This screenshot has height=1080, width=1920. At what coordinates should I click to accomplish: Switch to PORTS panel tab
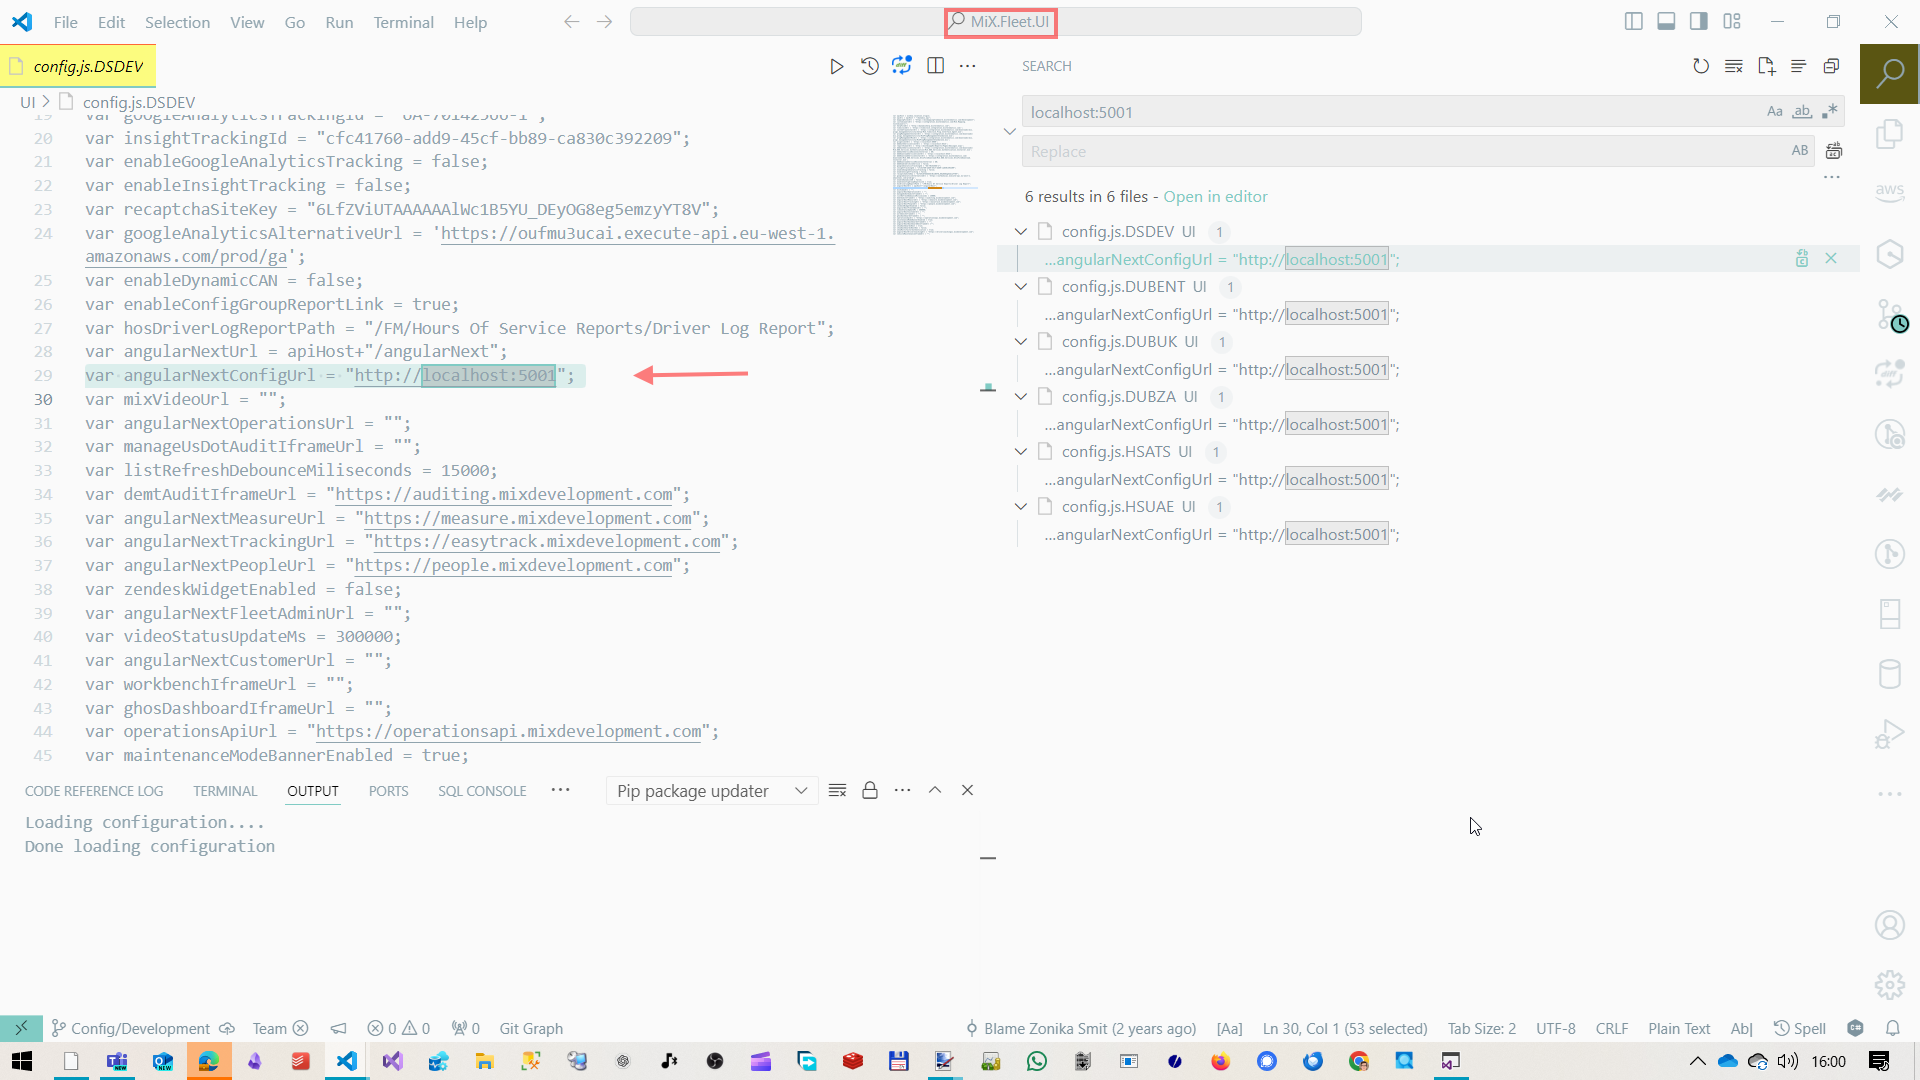tap(388, 791)
